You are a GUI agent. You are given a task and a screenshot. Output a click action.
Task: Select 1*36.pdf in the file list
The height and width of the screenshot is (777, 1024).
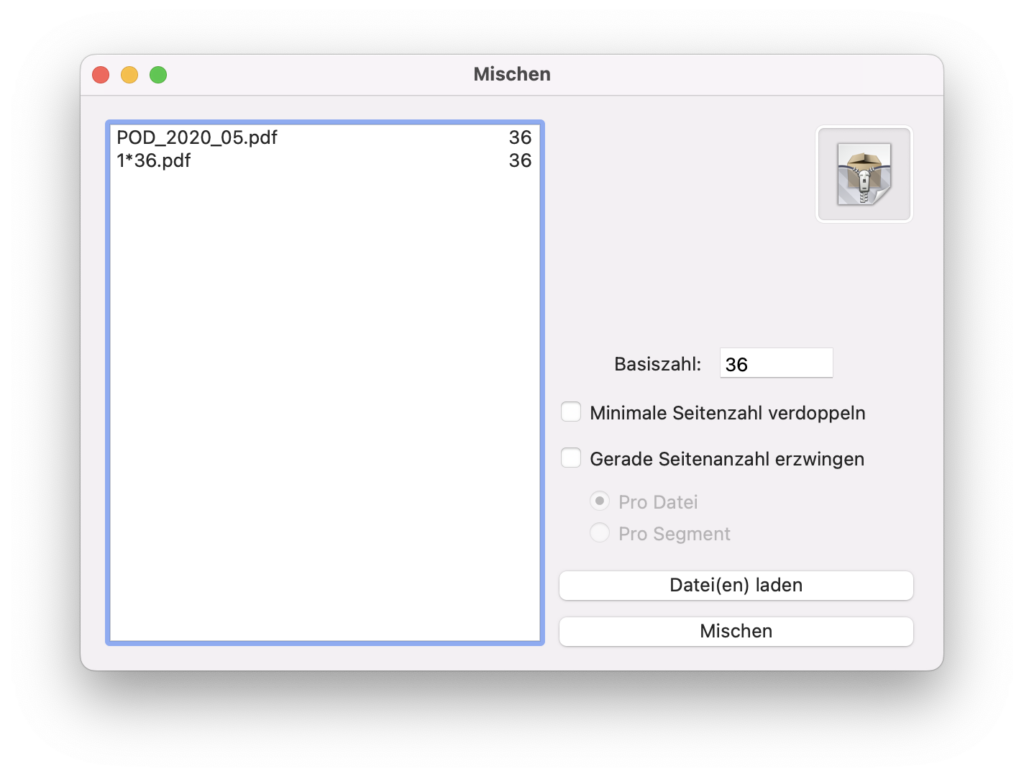324,160
